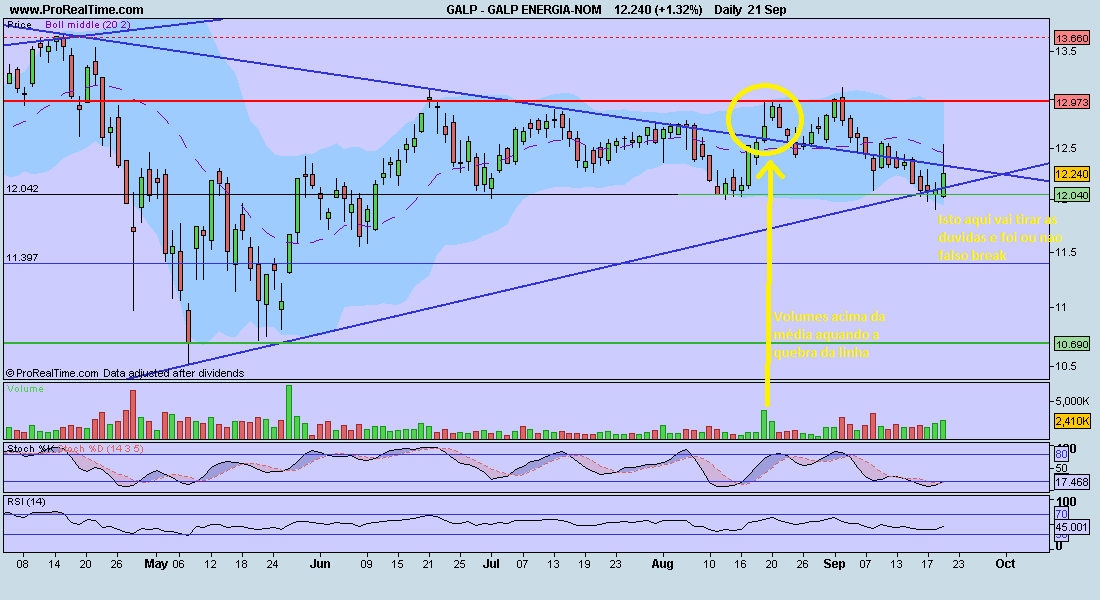Click the 5,000K volume axis value
1100x600 pixels.
1072,401
